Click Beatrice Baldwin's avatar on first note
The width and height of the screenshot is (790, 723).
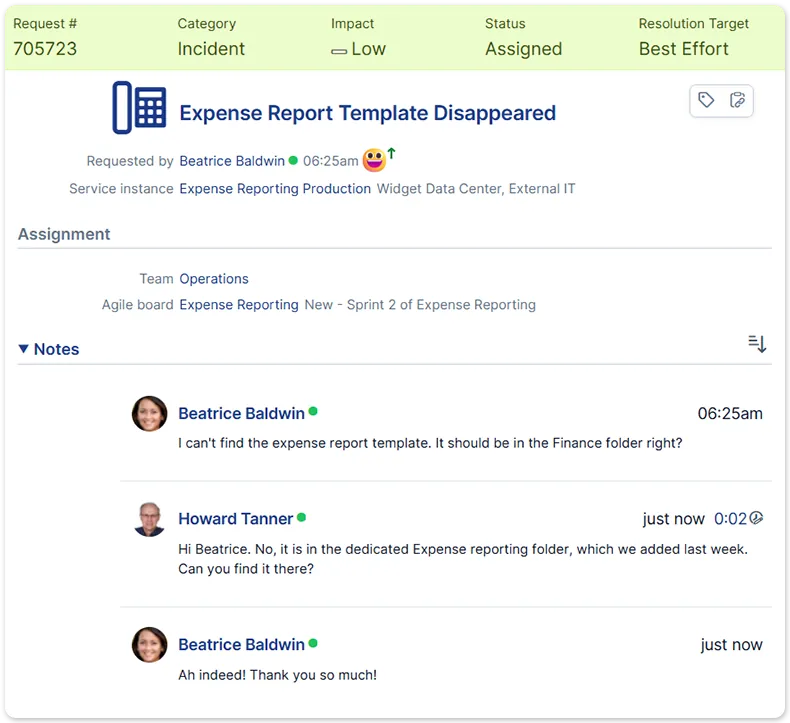[150, 414]
